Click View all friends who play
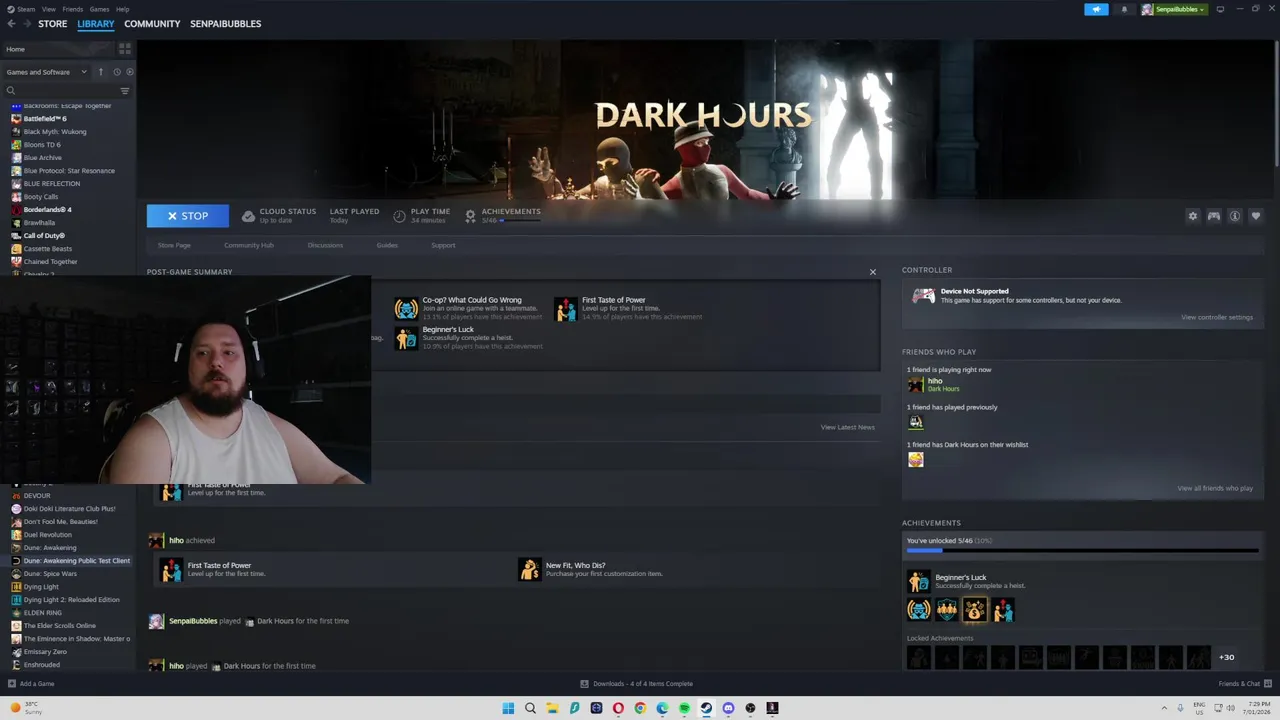The width and height of the screenshot is (1280, 720). 1215,488
